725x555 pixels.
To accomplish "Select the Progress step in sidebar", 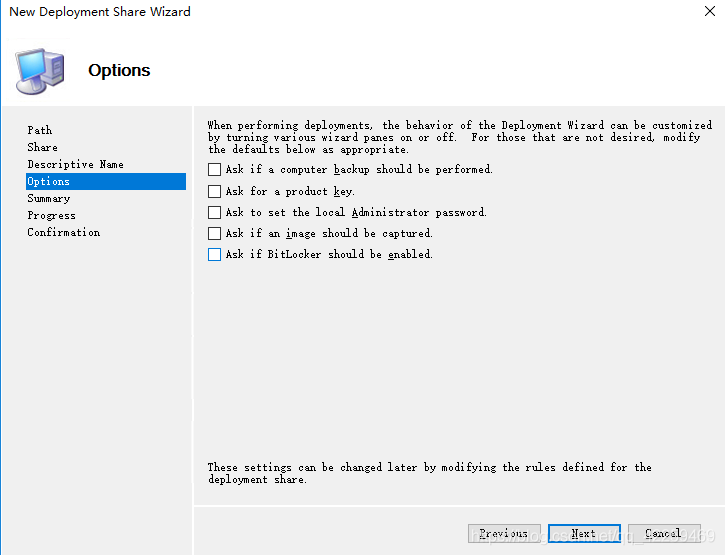I will point(52,215).
